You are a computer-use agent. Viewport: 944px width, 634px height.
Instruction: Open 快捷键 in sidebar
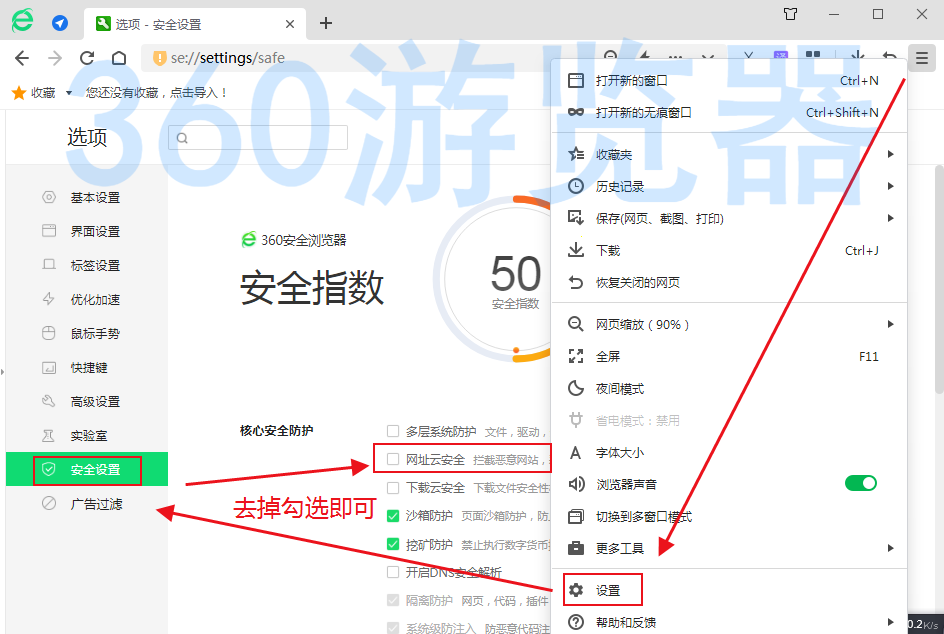(87, 367)
